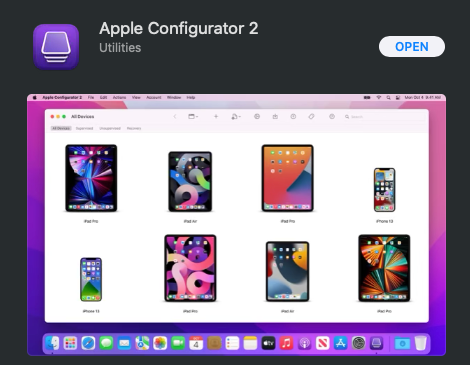Click the Prepare icon in the toolbar
This screenshot has height=365, width=470.
(x=257, y=116)
